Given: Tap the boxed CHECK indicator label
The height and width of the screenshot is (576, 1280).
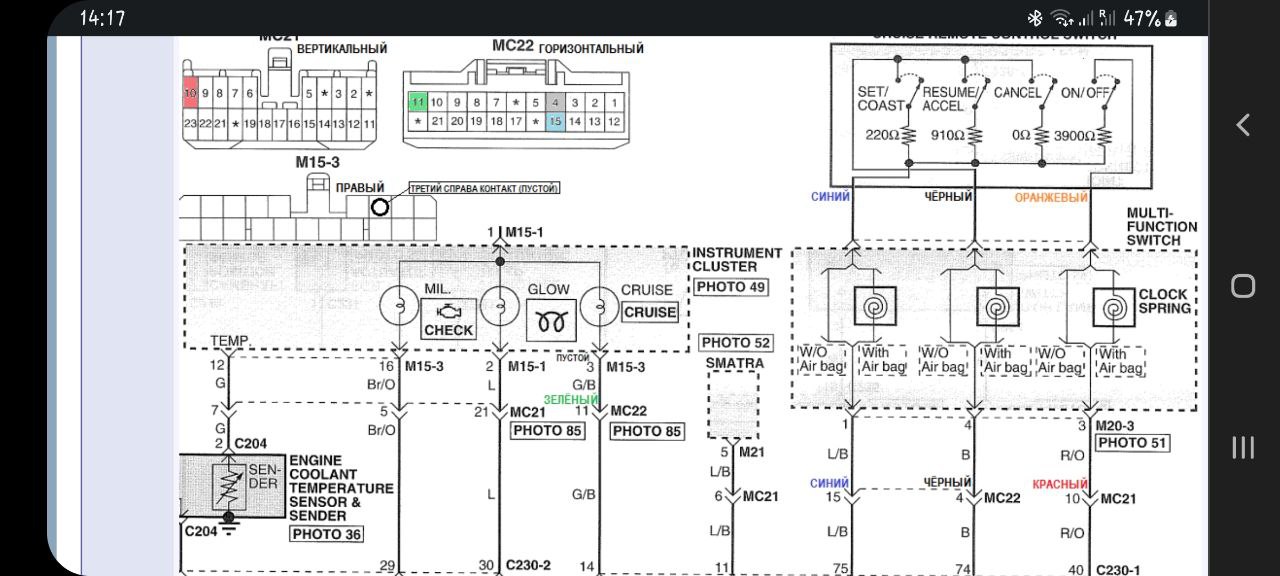Looking at the screenshot, I should tap(448, 330).
